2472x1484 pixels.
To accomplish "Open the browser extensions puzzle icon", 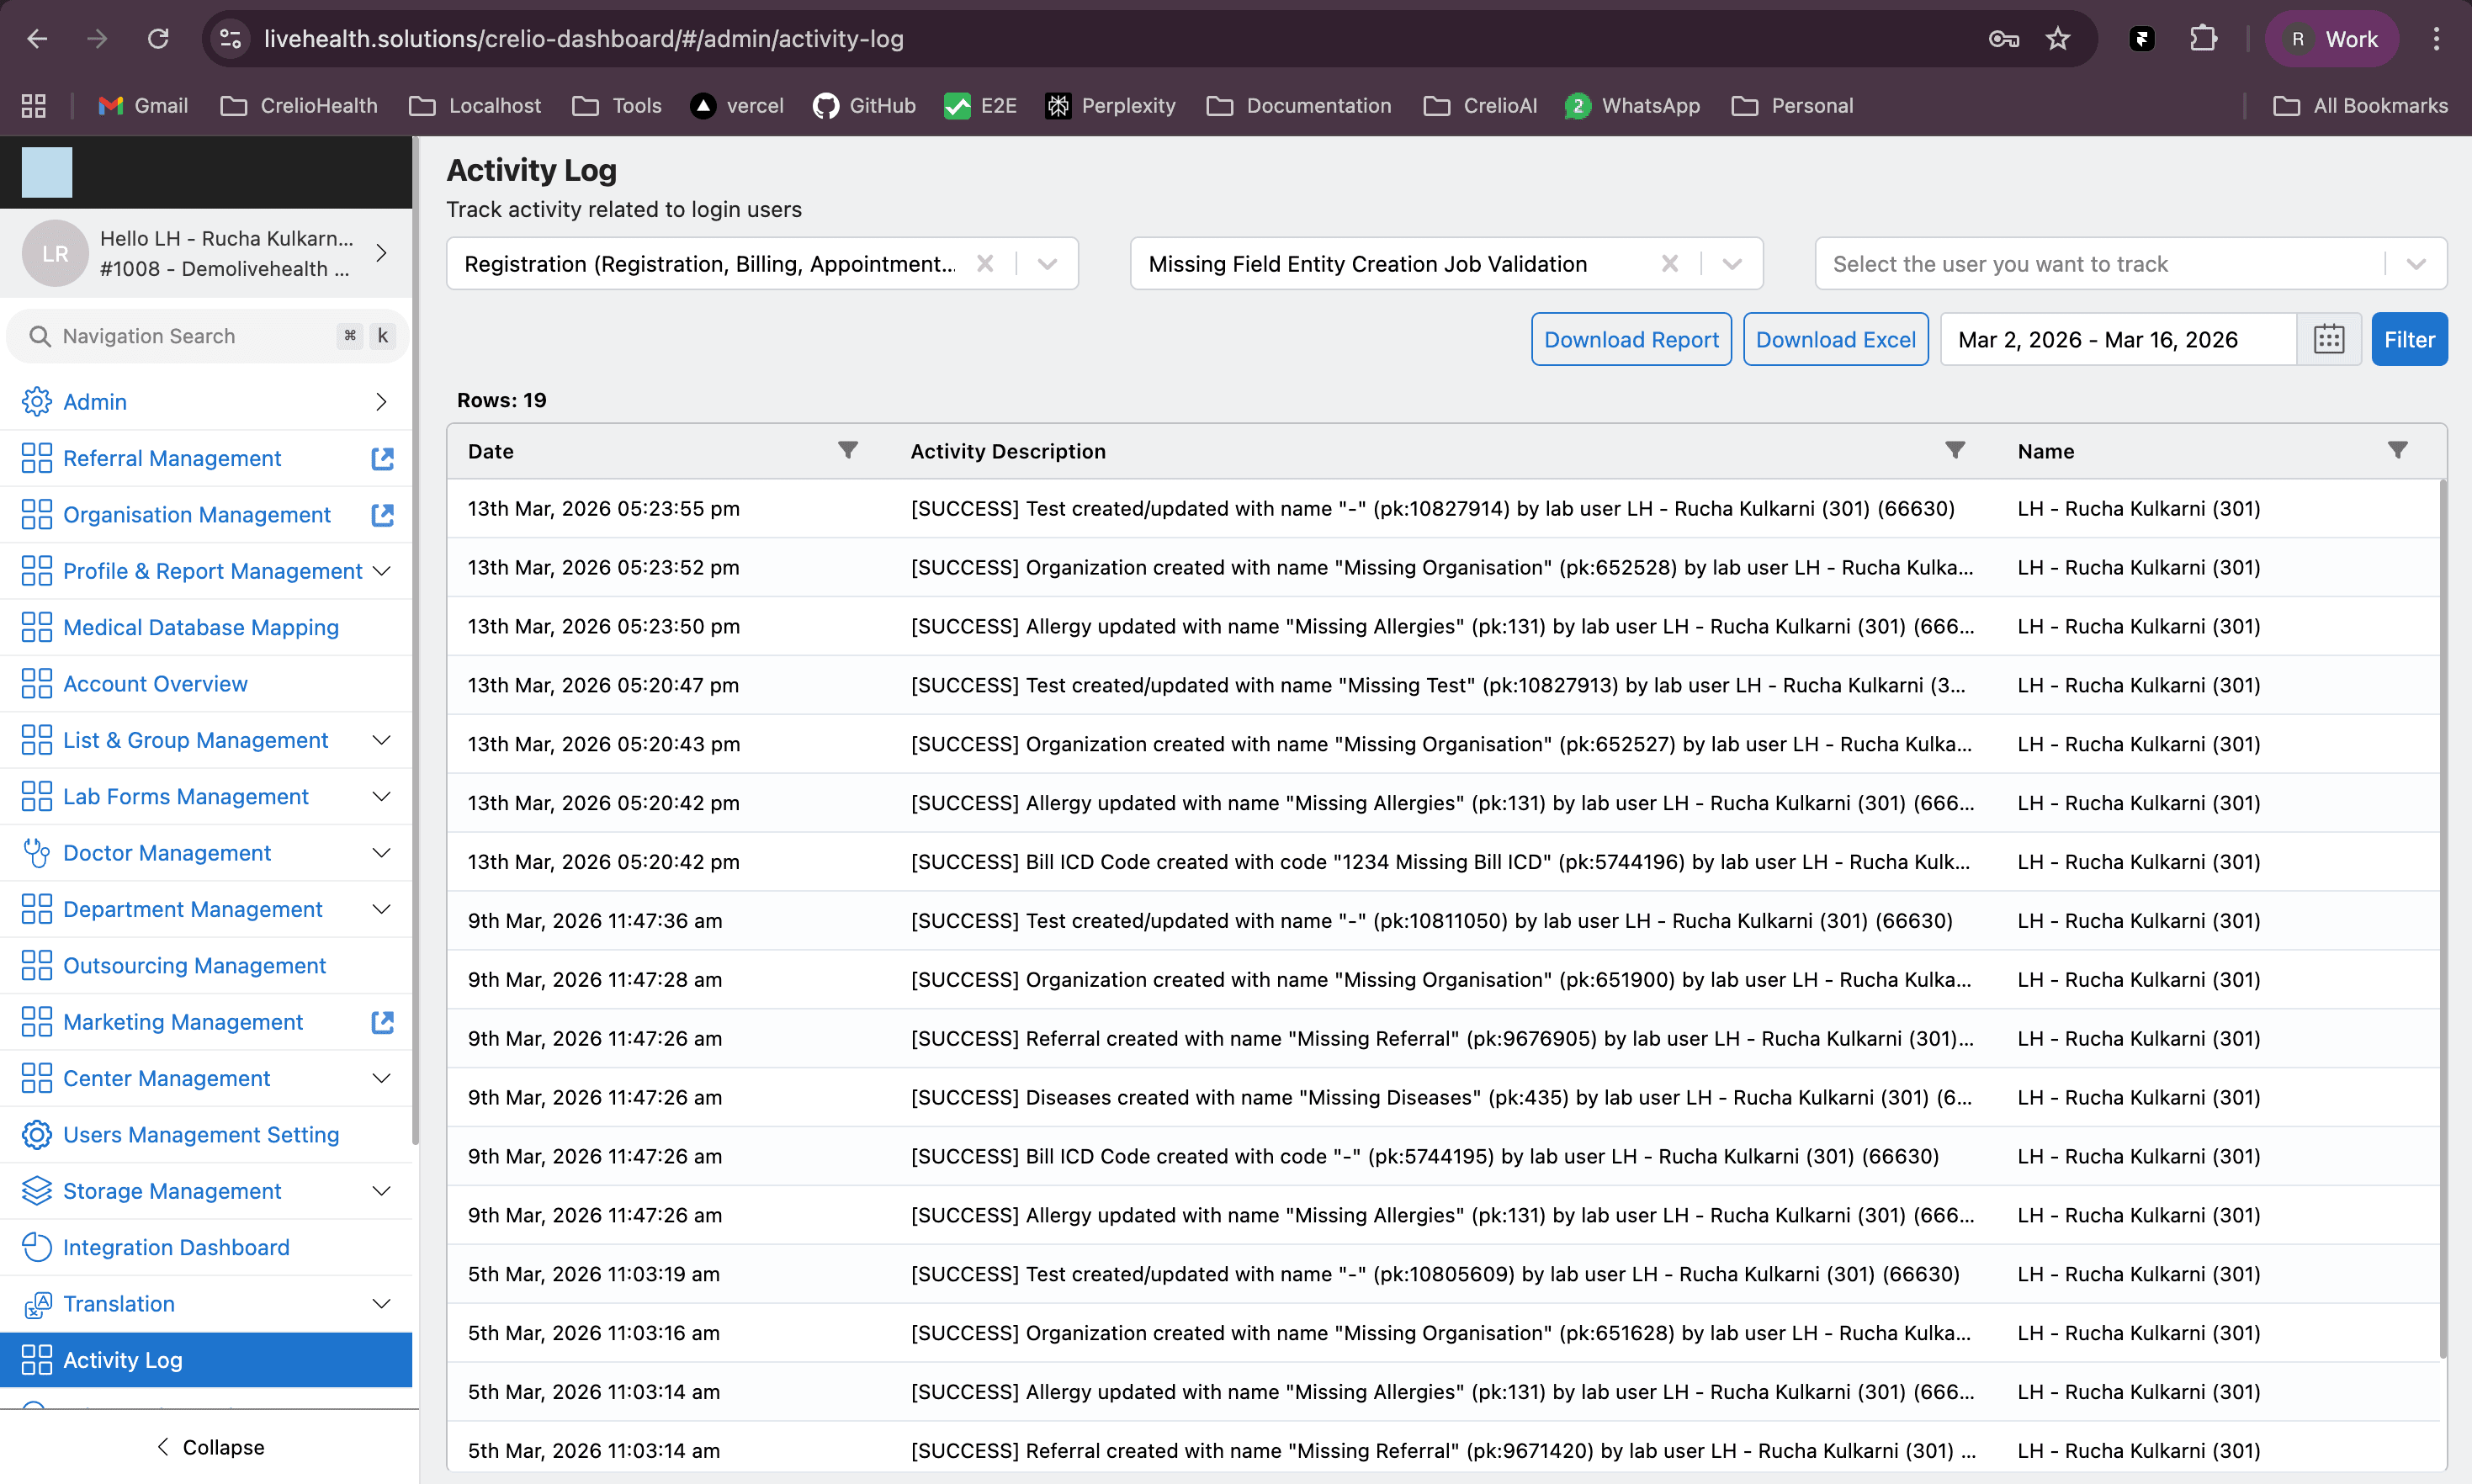I will pyautogui.click(x=2203, y=39).
